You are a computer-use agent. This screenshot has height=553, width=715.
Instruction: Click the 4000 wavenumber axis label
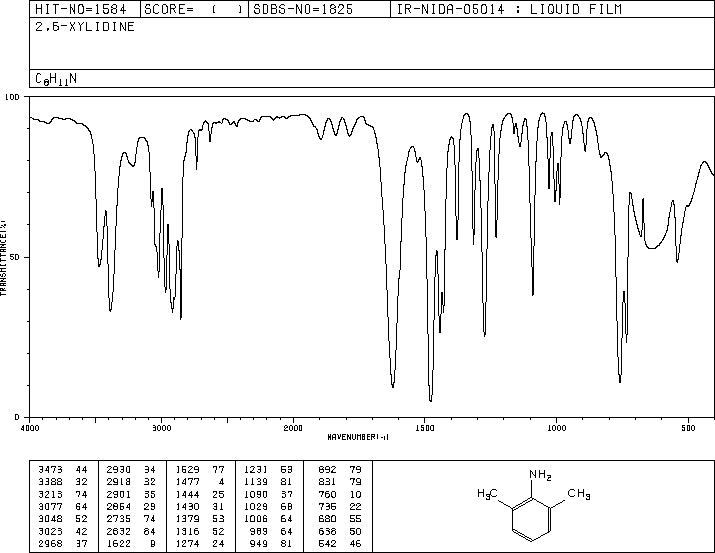[30, 428]
